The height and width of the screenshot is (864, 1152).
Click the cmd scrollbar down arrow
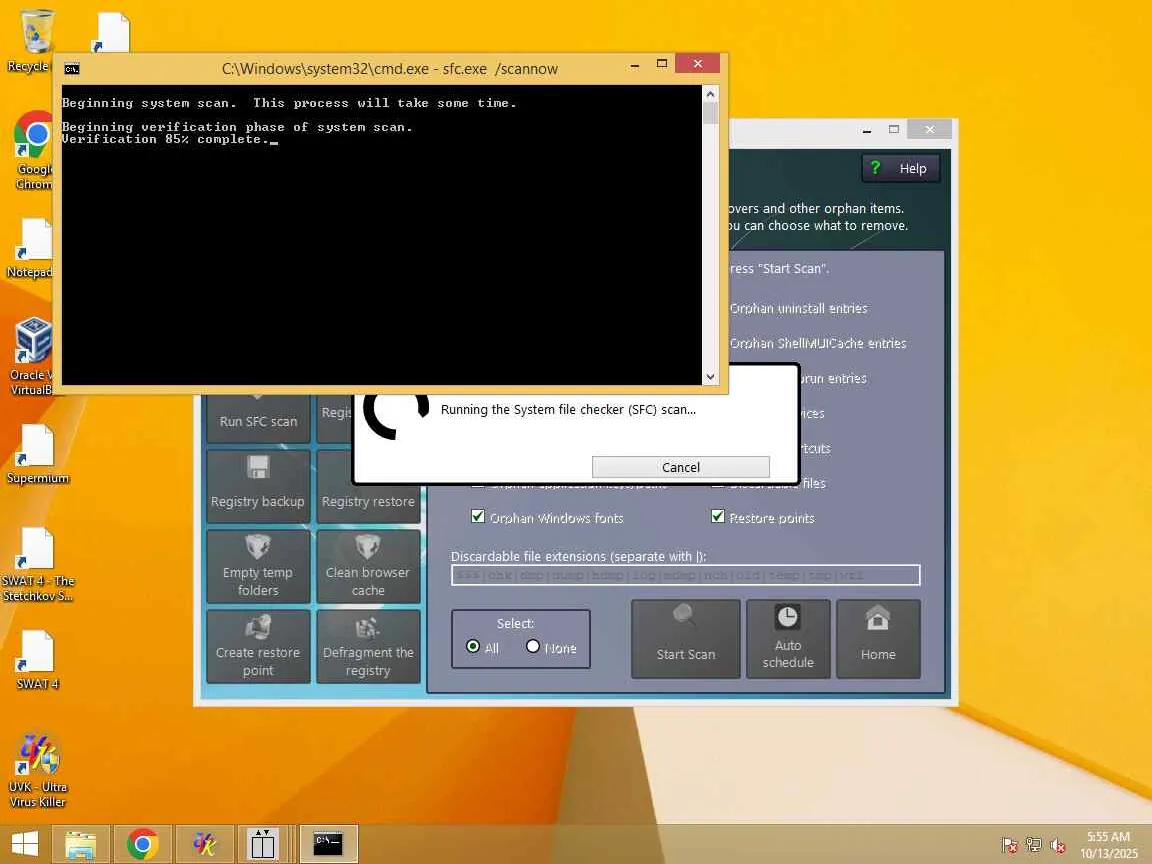click(x=710, y=377)
